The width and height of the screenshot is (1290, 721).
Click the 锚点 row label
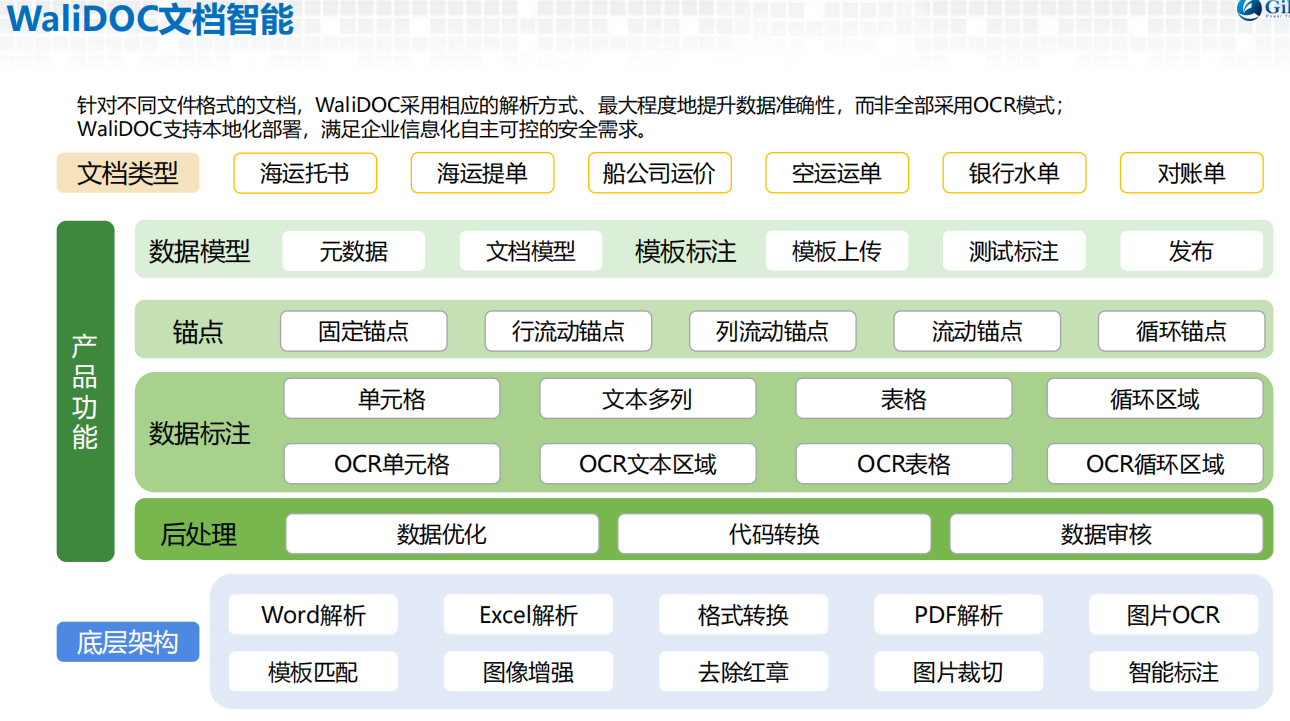(198, 332)
